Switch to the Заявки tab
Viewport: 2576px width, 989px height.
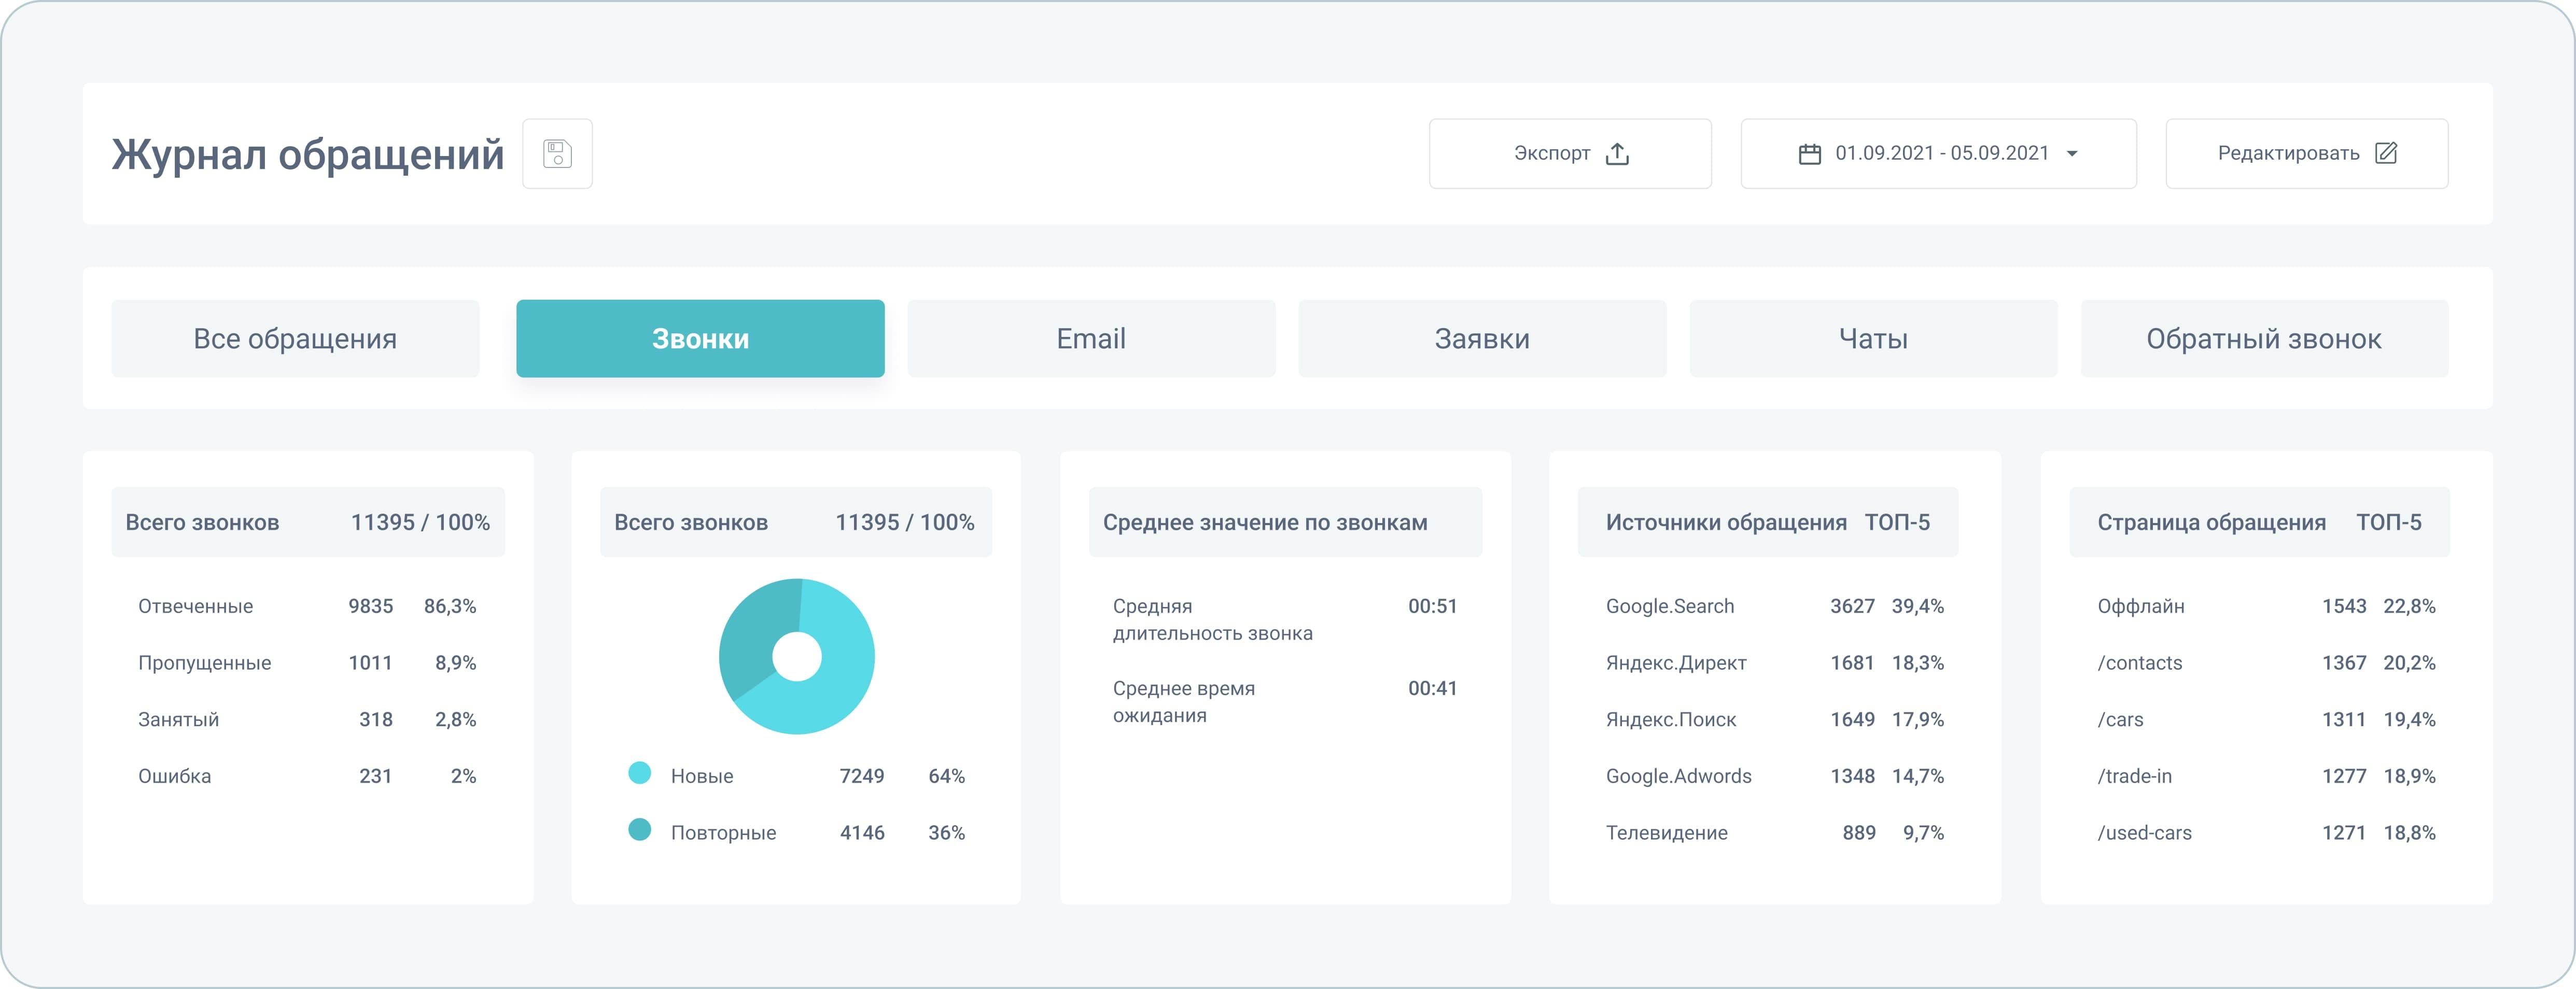tap(1482, 338)
